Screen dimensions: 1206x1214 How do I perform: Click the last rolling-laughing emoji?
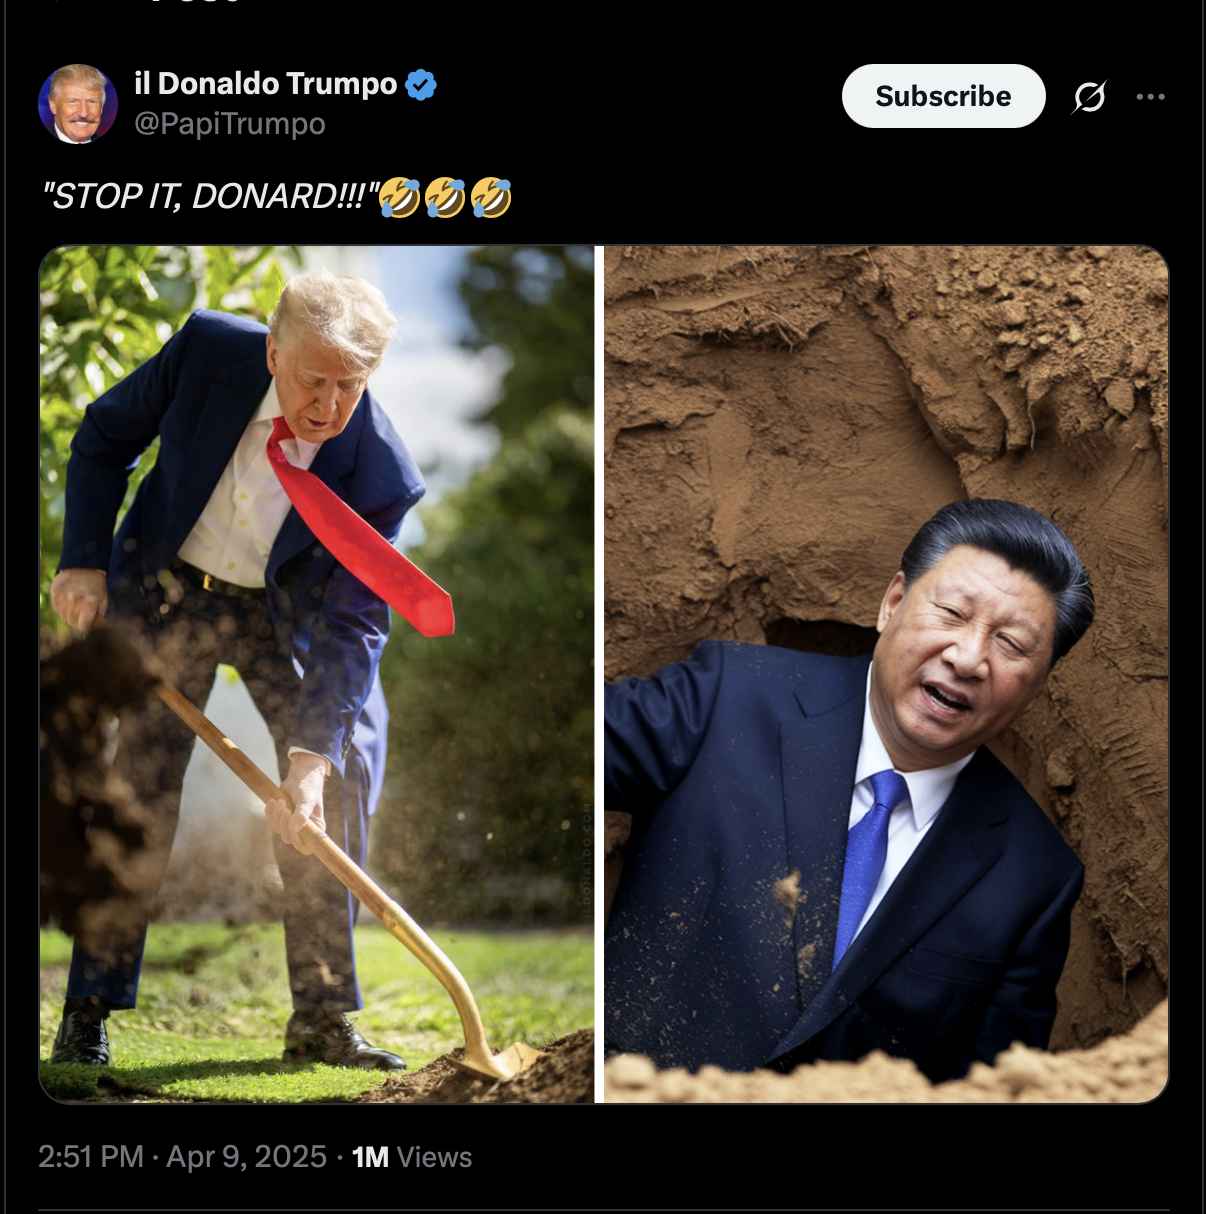click(491, 197)
